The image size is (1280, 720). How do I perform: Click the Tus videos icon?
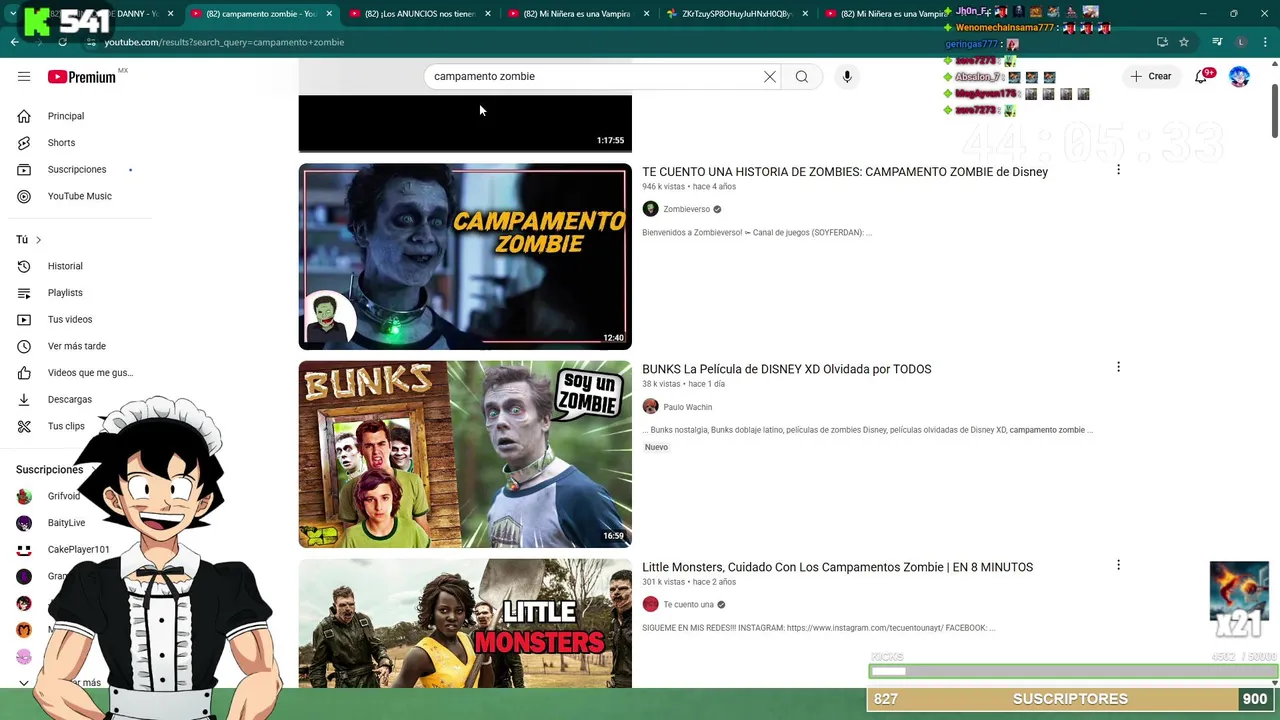pyautogui.click(x=24, y=319)
